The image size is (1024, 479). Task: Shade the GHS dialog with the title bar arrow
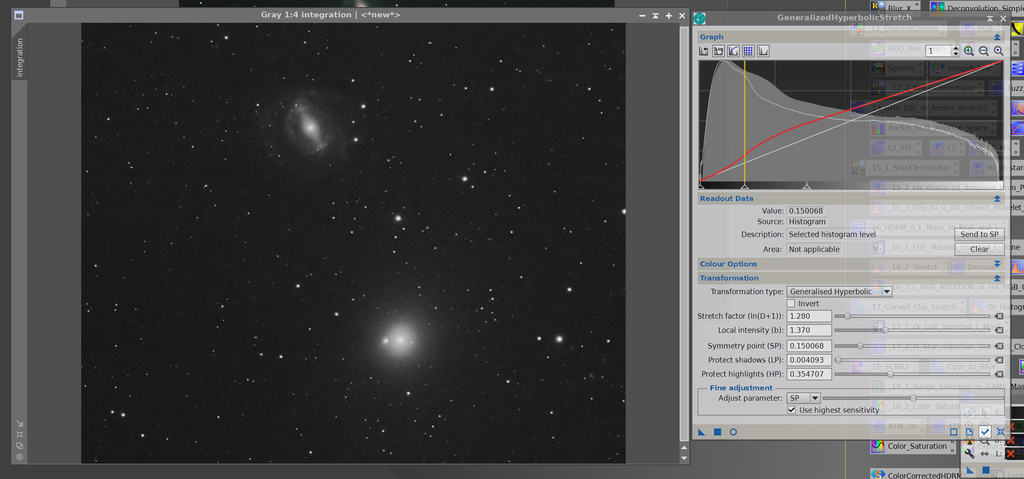coord(991,18)
